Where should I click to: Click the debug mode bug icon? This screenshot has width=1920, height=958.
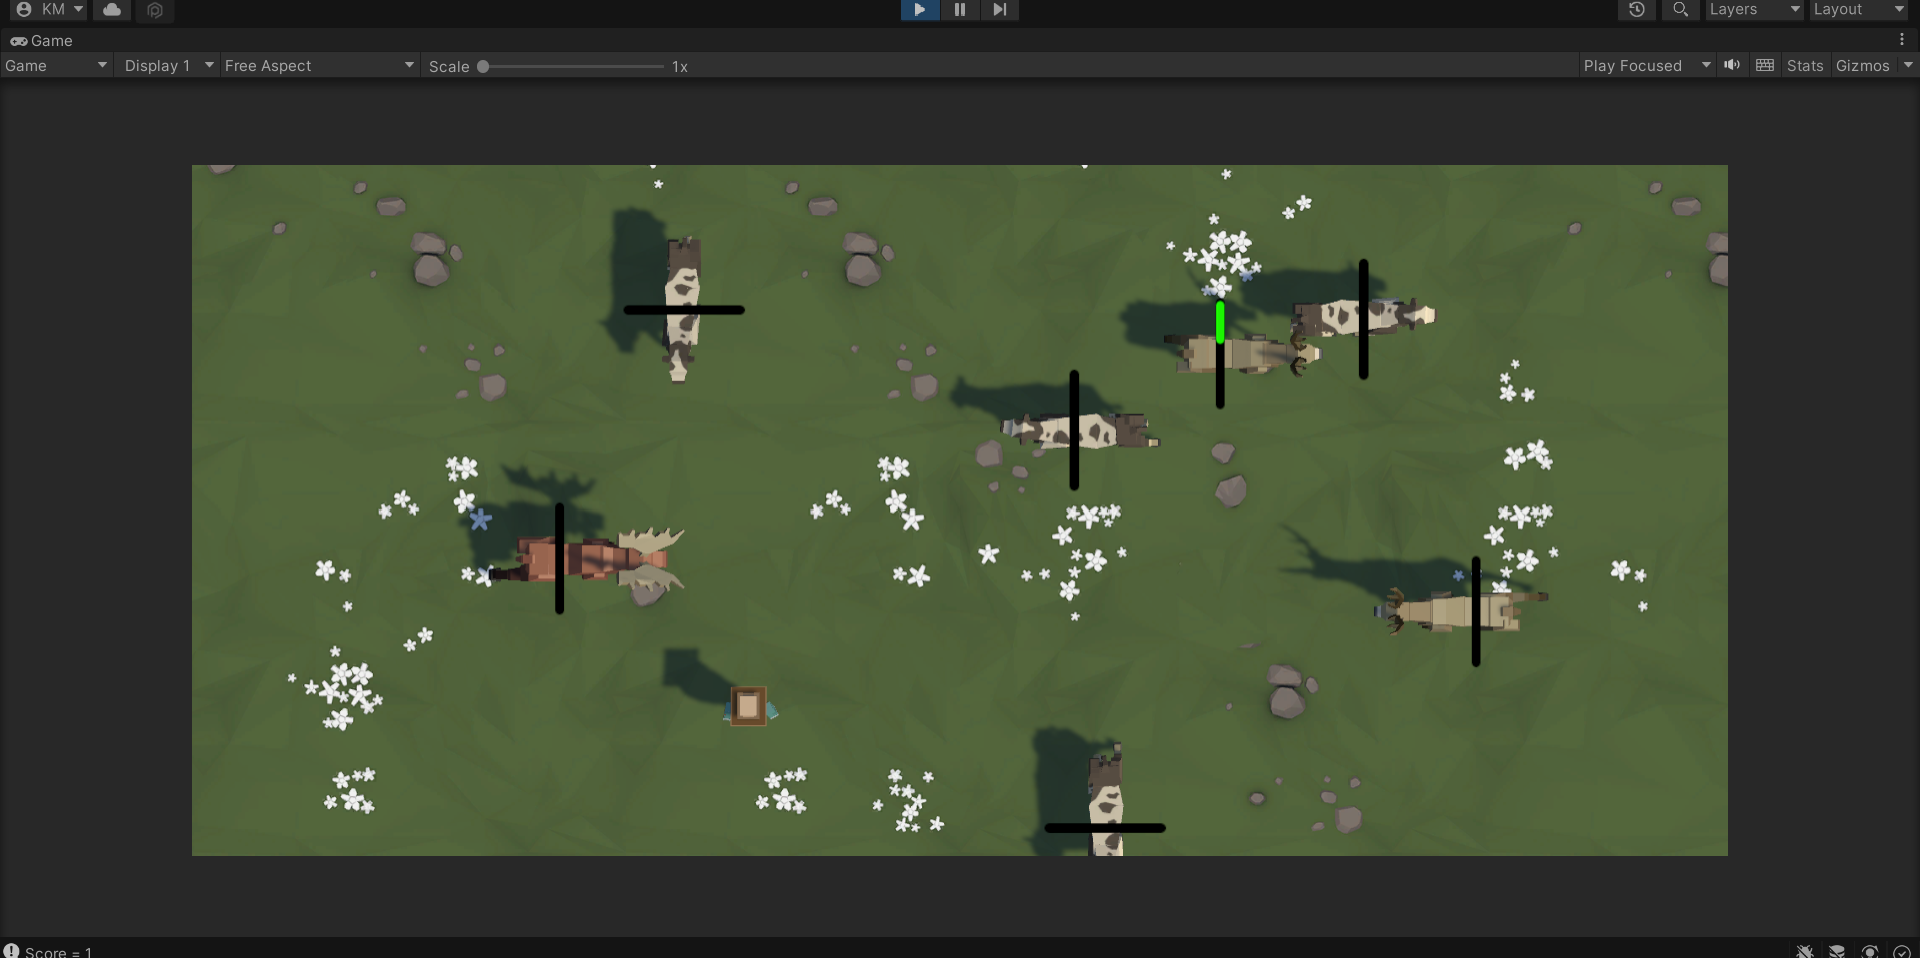[x=1804, y=951]
